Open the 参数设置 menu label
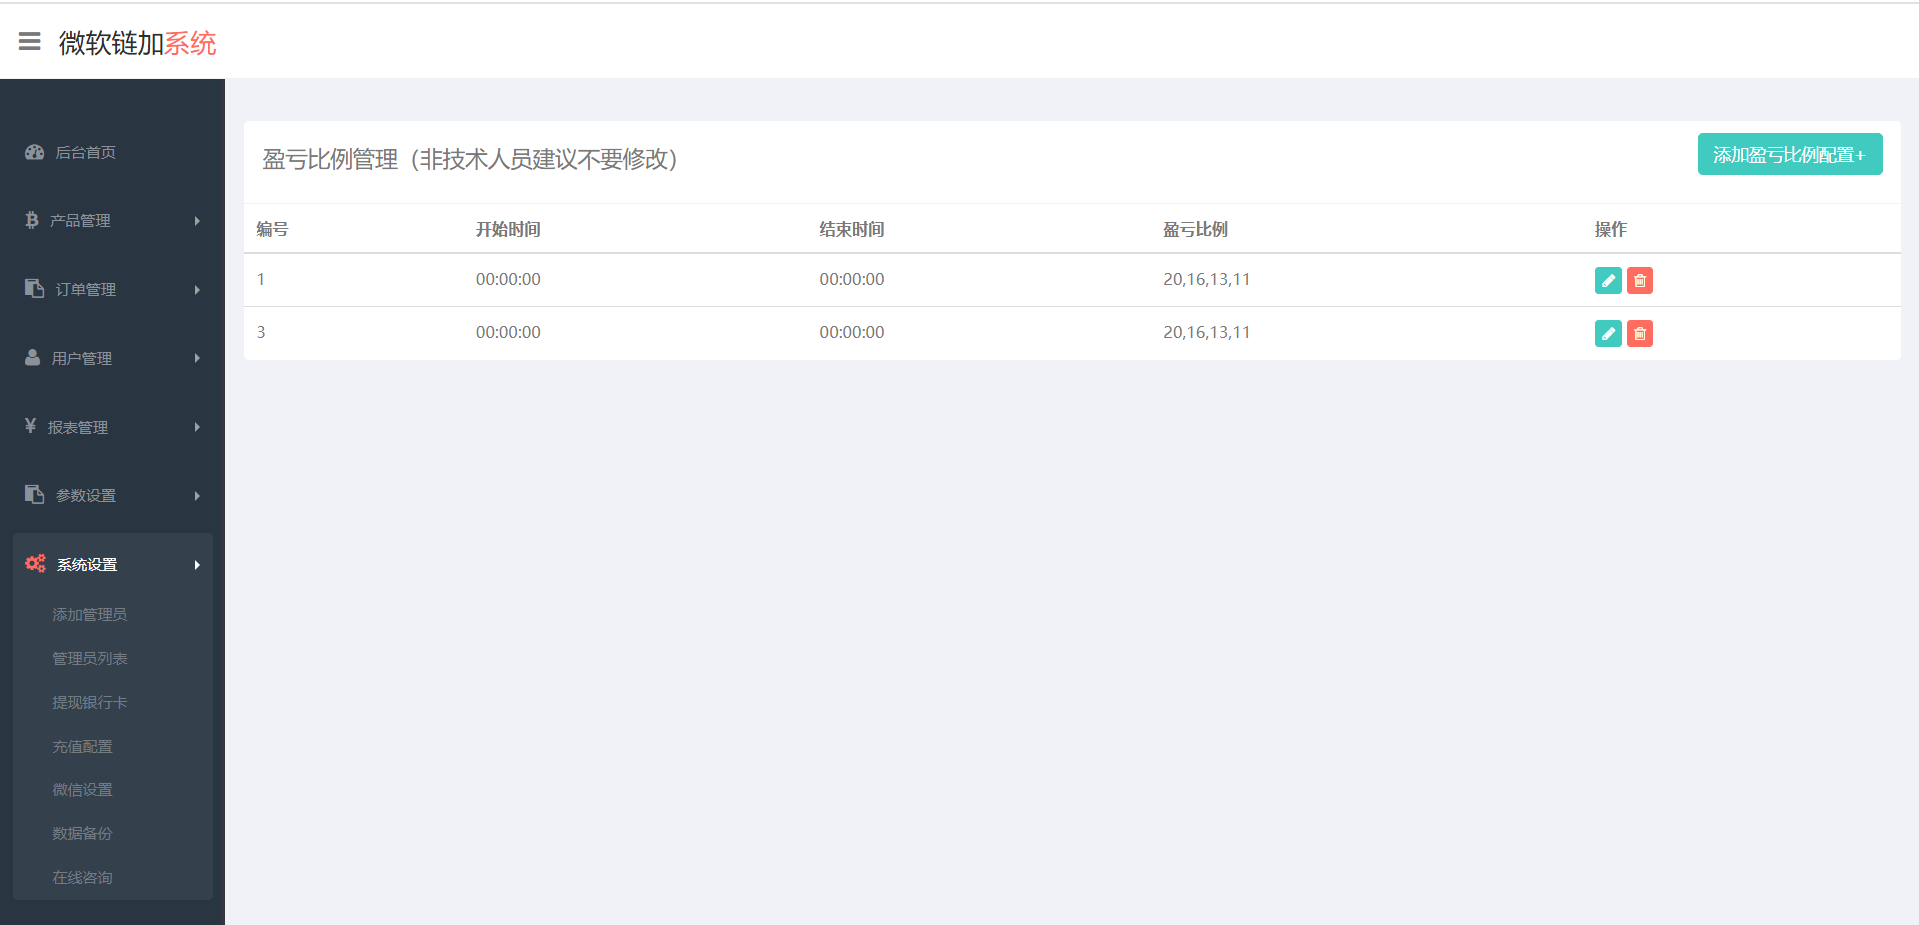This screenshot has height=925, width=1919. 86,496
